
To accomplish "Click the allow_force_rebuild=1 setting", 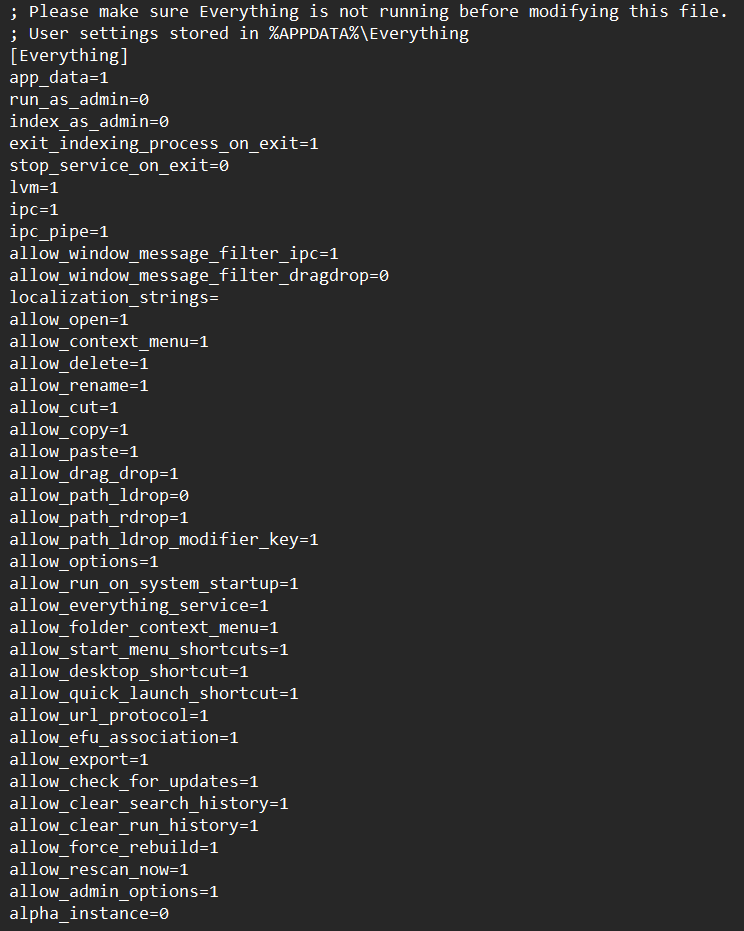I will (114, 847).
